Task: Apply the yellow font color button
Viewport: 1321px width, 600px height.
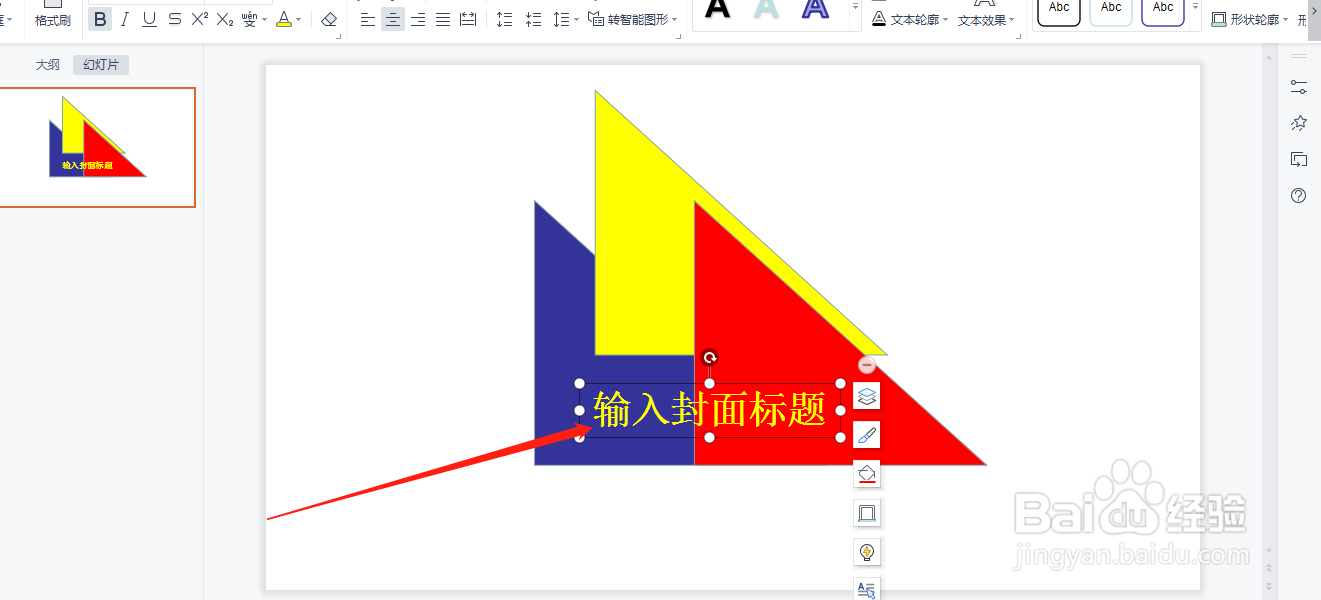Action: pos(284,19)
